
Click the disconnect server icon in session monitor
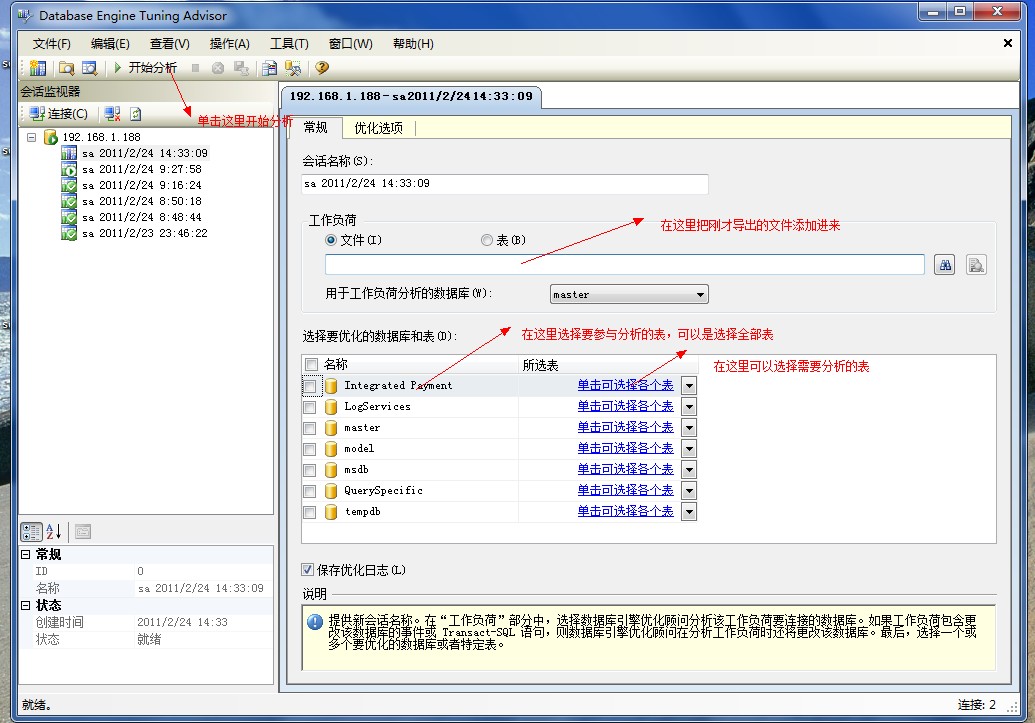coord(113,114)
